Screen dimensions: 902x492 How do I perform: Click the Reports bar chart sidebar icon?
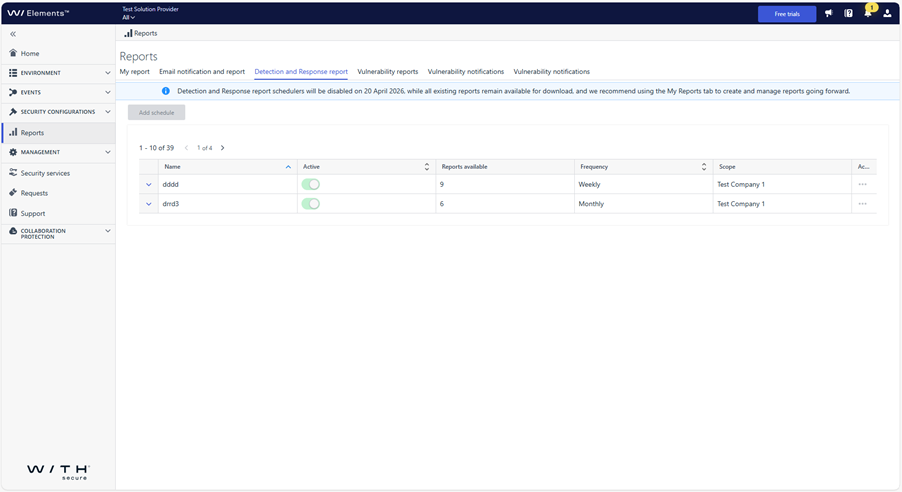pos(13,132)
